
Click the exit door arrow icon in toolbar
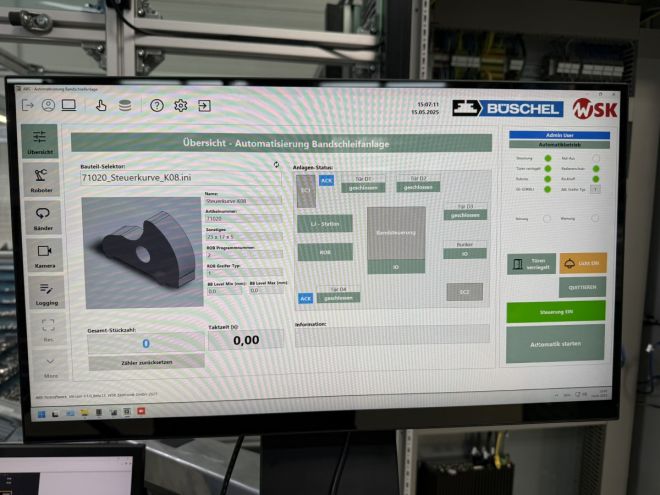tap(204, 105)
